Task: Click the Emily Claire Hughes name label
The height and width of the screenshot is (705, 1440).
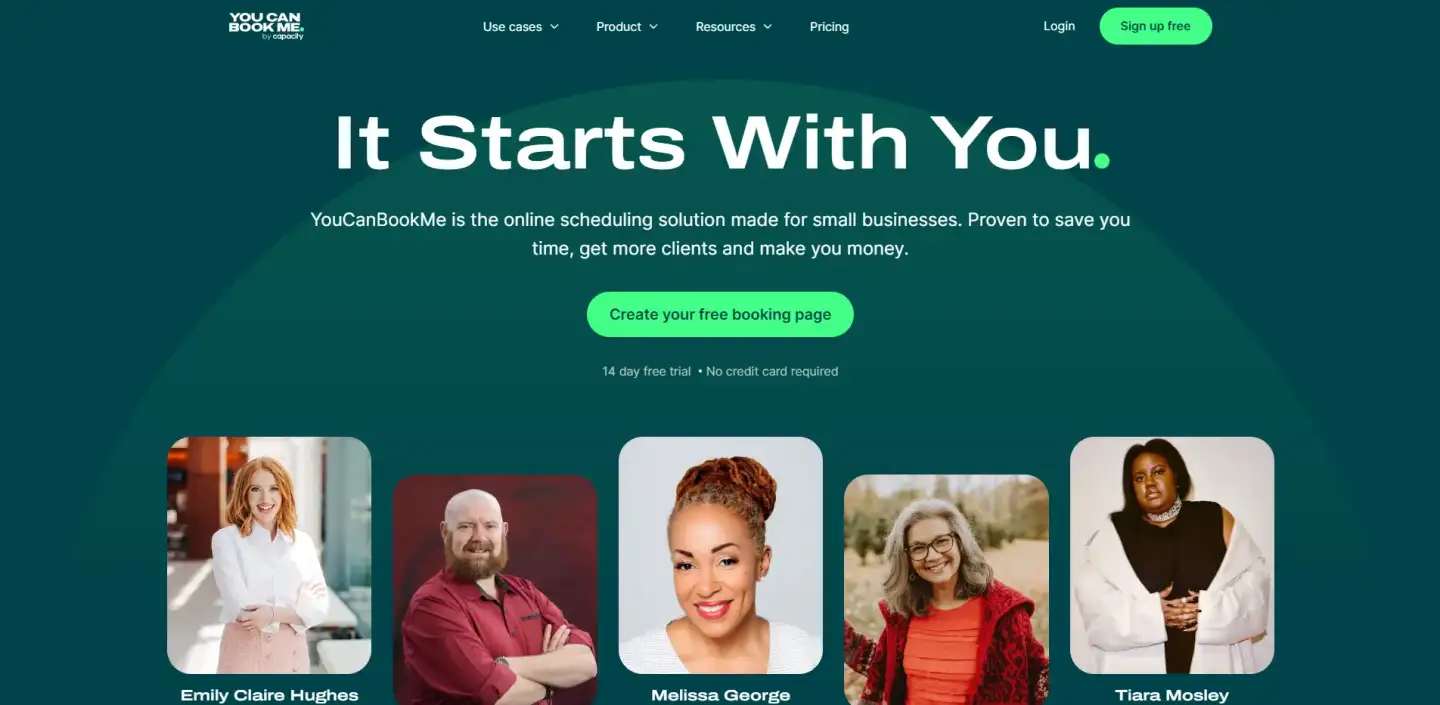Action: tap(269, 695)
